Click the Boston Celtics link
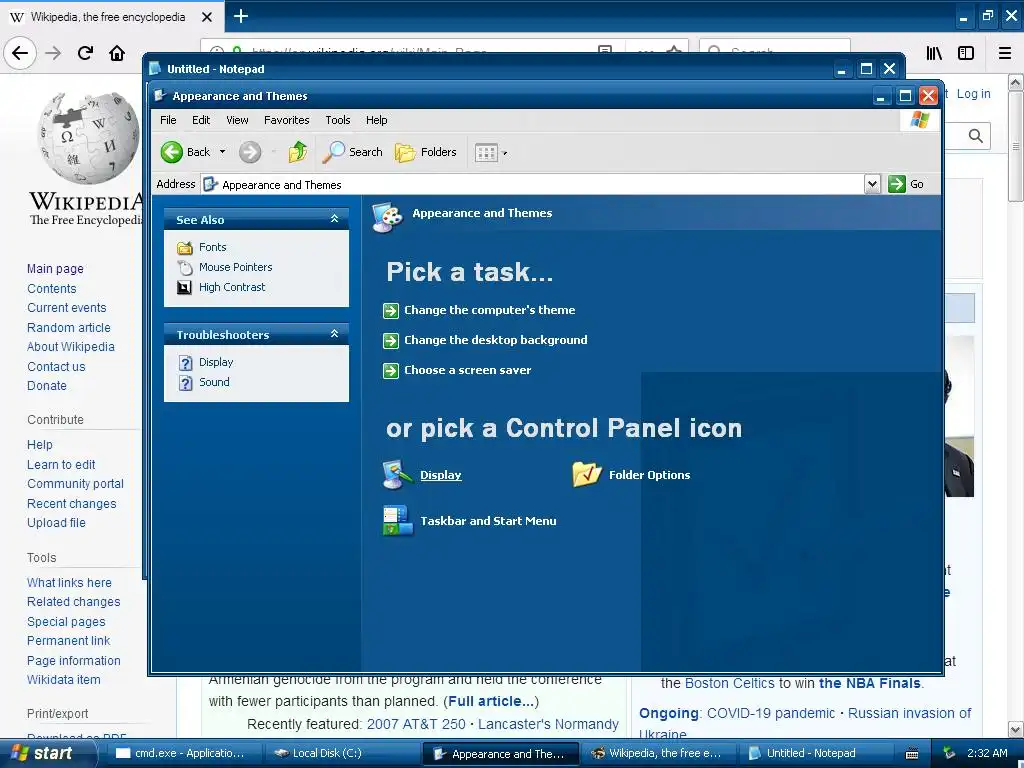Viewport: 1024px width, 768px height. click(x=729, y=684)
